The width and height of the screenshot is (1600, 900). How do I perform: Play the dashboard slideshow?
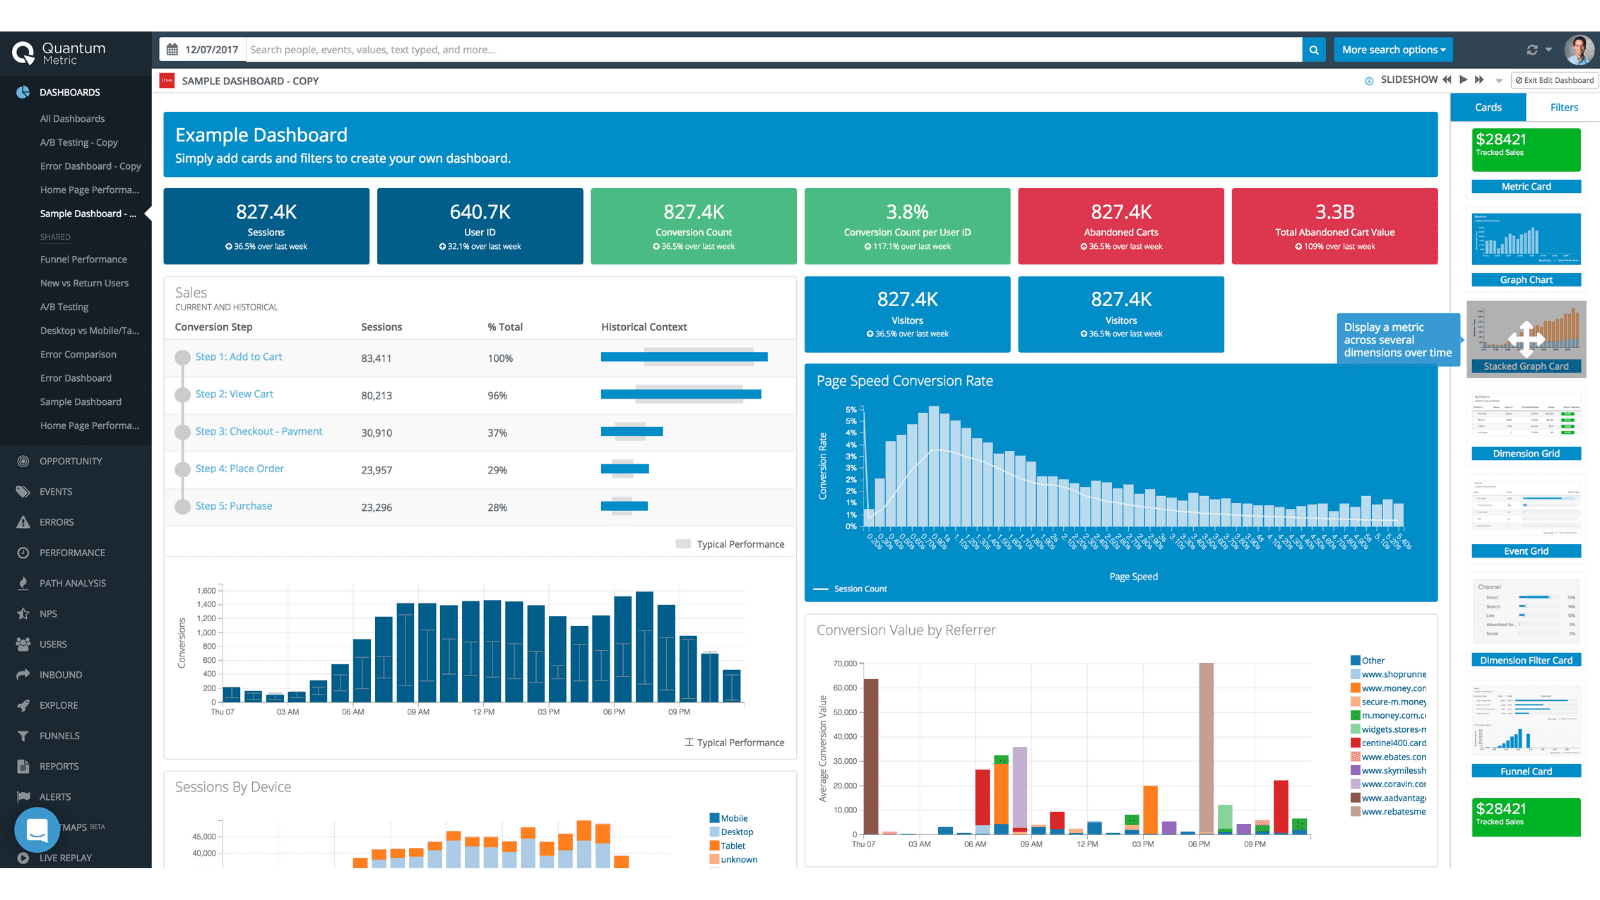[1463, 80]
